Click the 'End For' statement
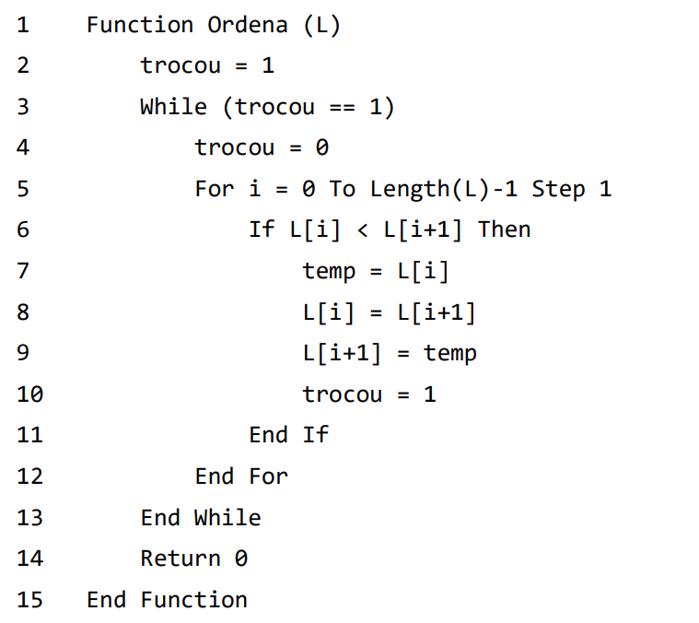This screenshot has height=623, width=699. (241, 476)
